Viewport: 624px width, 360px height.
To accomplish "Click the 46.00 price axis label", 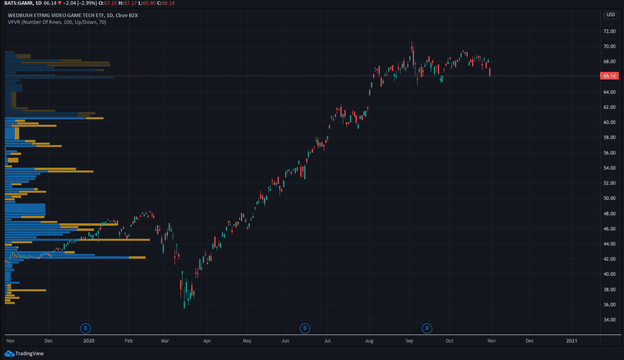I will pos(609,229).
